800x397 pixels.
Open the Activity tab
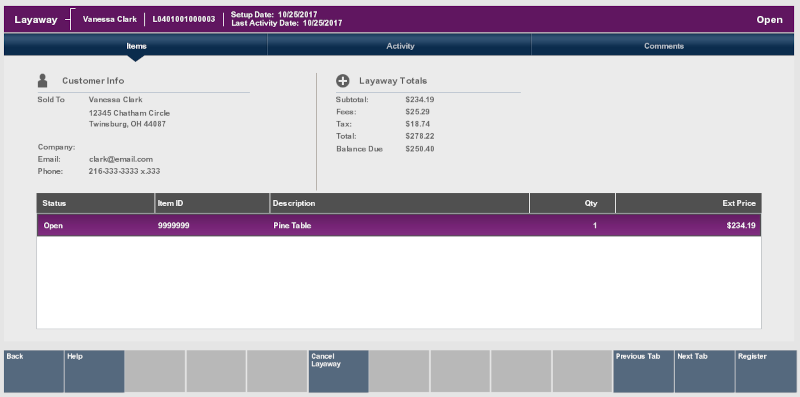(400, 45)
